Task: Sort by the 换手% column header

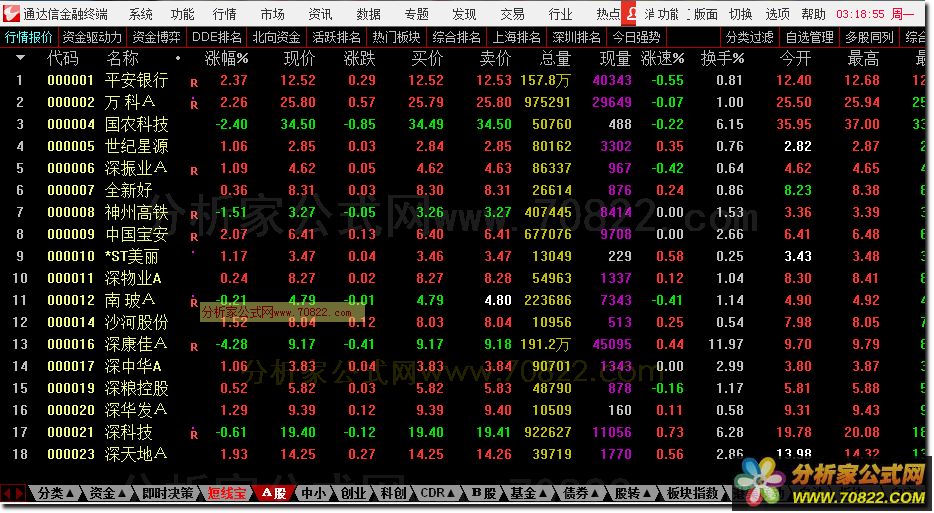Action: pos(723,58)
